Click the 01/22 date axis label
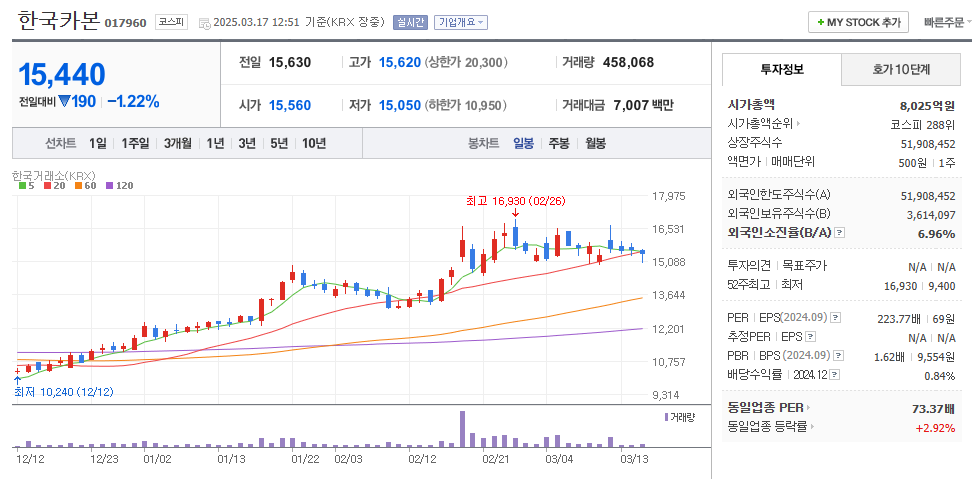This screenshot has height=479, width=976. pos(306,459)
